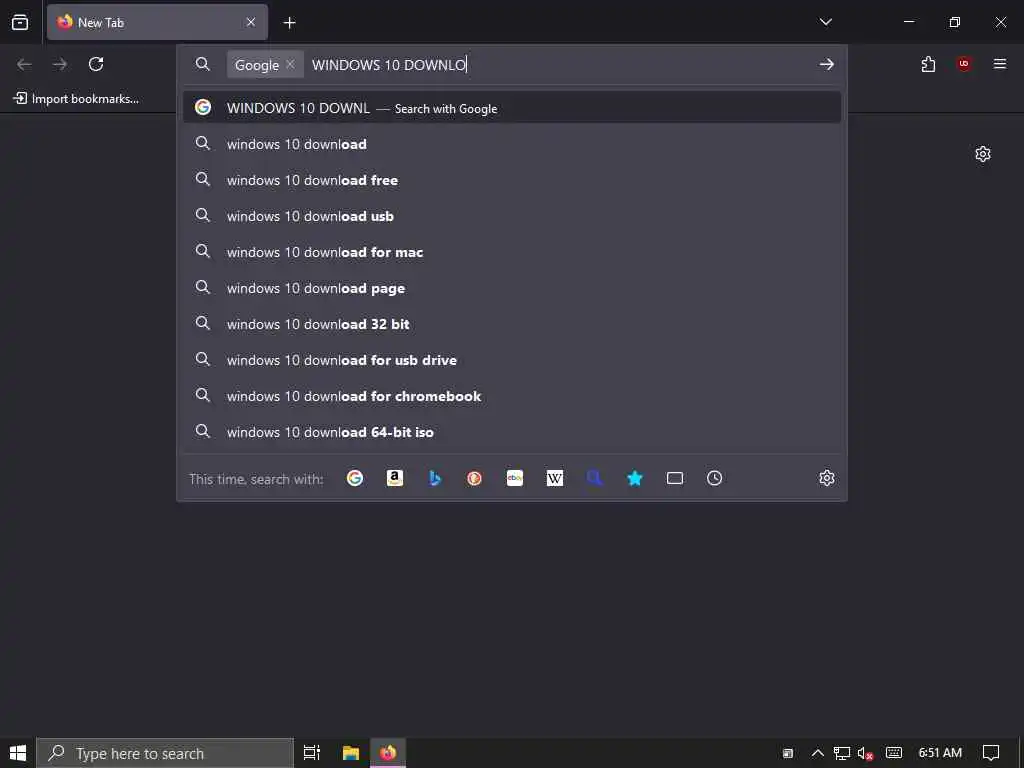Open new tab personalize gear icon
Image resolution: width=1024 pixels, height=768 pixels.
[x=983, y=154]
